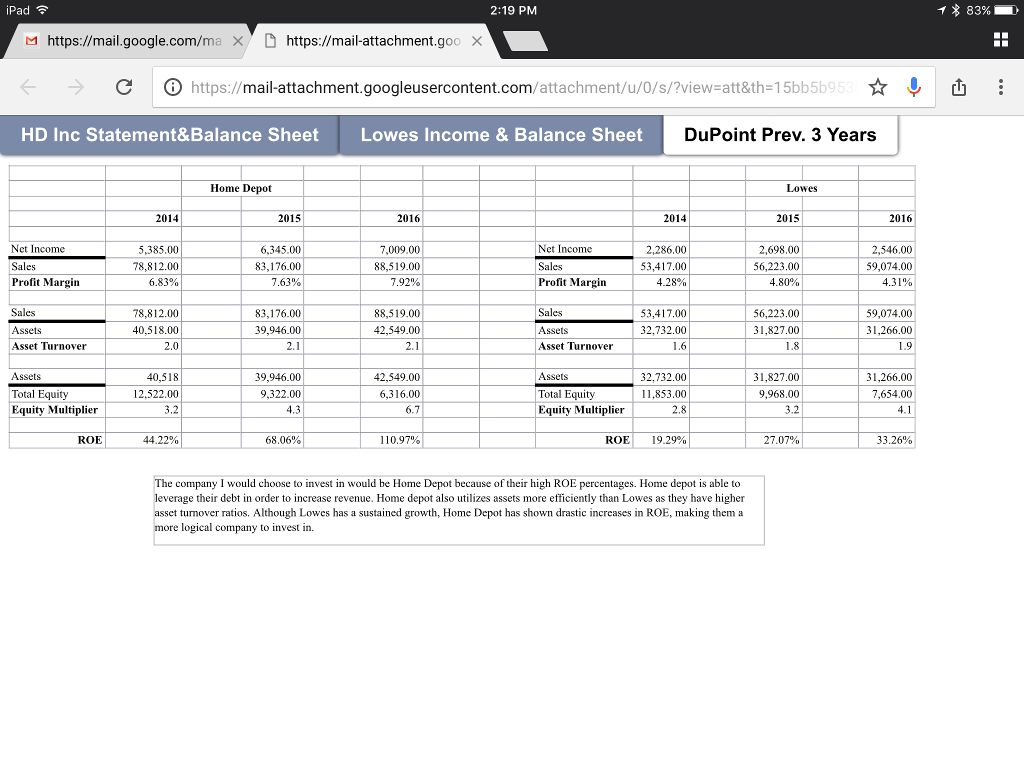This screenshot has height=768, width=1024.
Task: Tap the 2:19 PM clock
Action: click(513, 10)
